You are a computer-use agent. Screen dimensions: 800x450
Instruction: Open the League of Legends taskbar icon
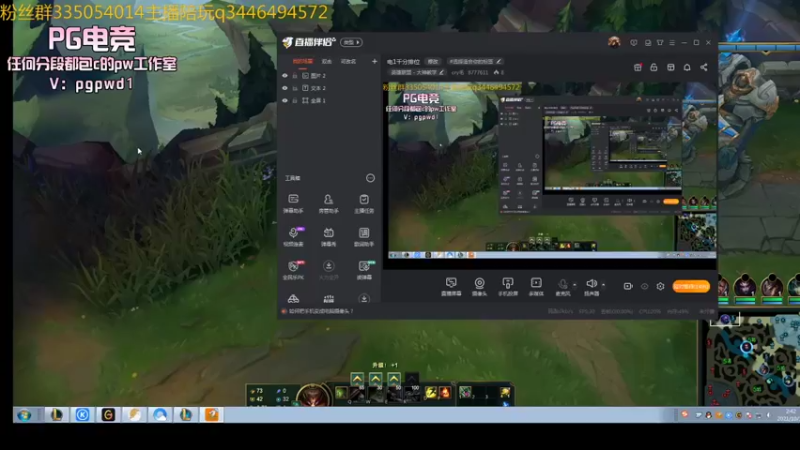[x=56, y=415]
